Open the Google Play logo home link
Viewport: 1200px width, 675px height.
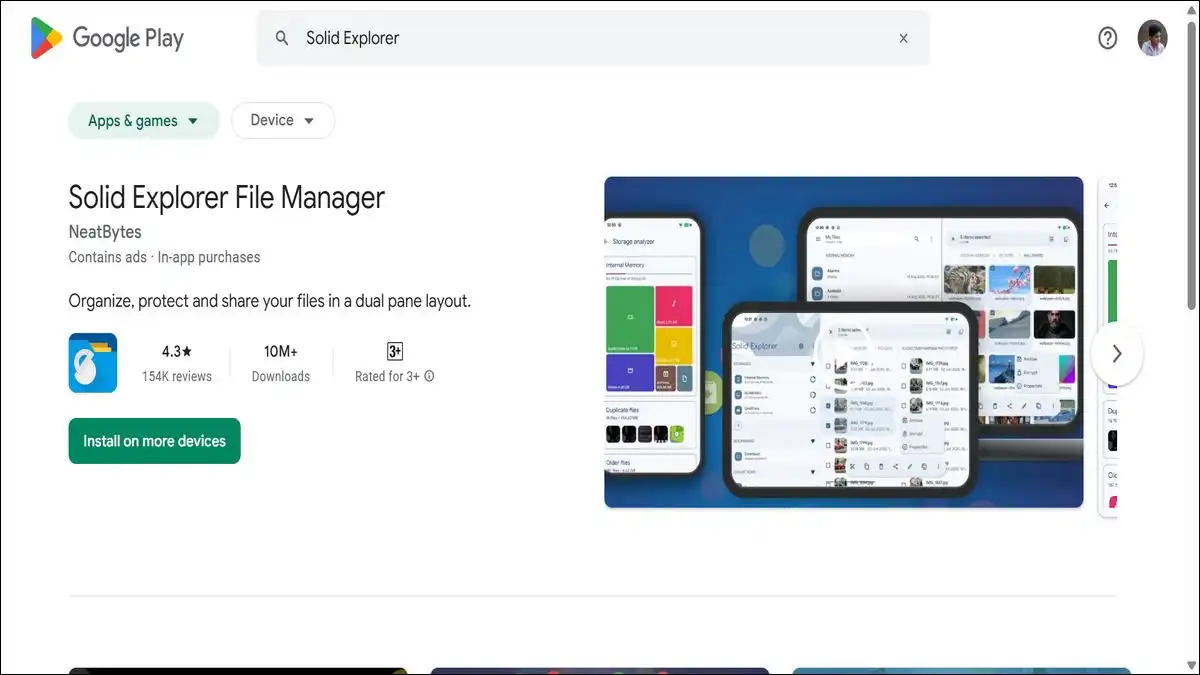[x=107, y=38]
